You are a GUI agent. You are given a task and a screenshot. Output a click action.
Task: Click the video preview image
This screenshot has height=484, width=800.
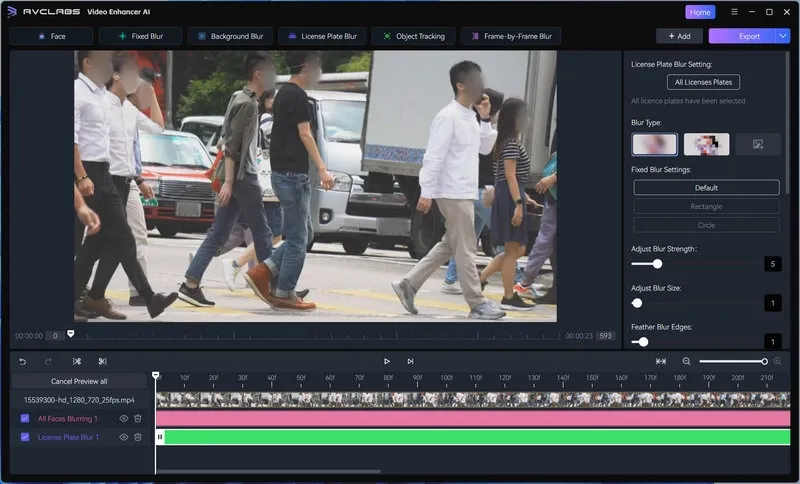pyautogui.click(x=315, y=186)
